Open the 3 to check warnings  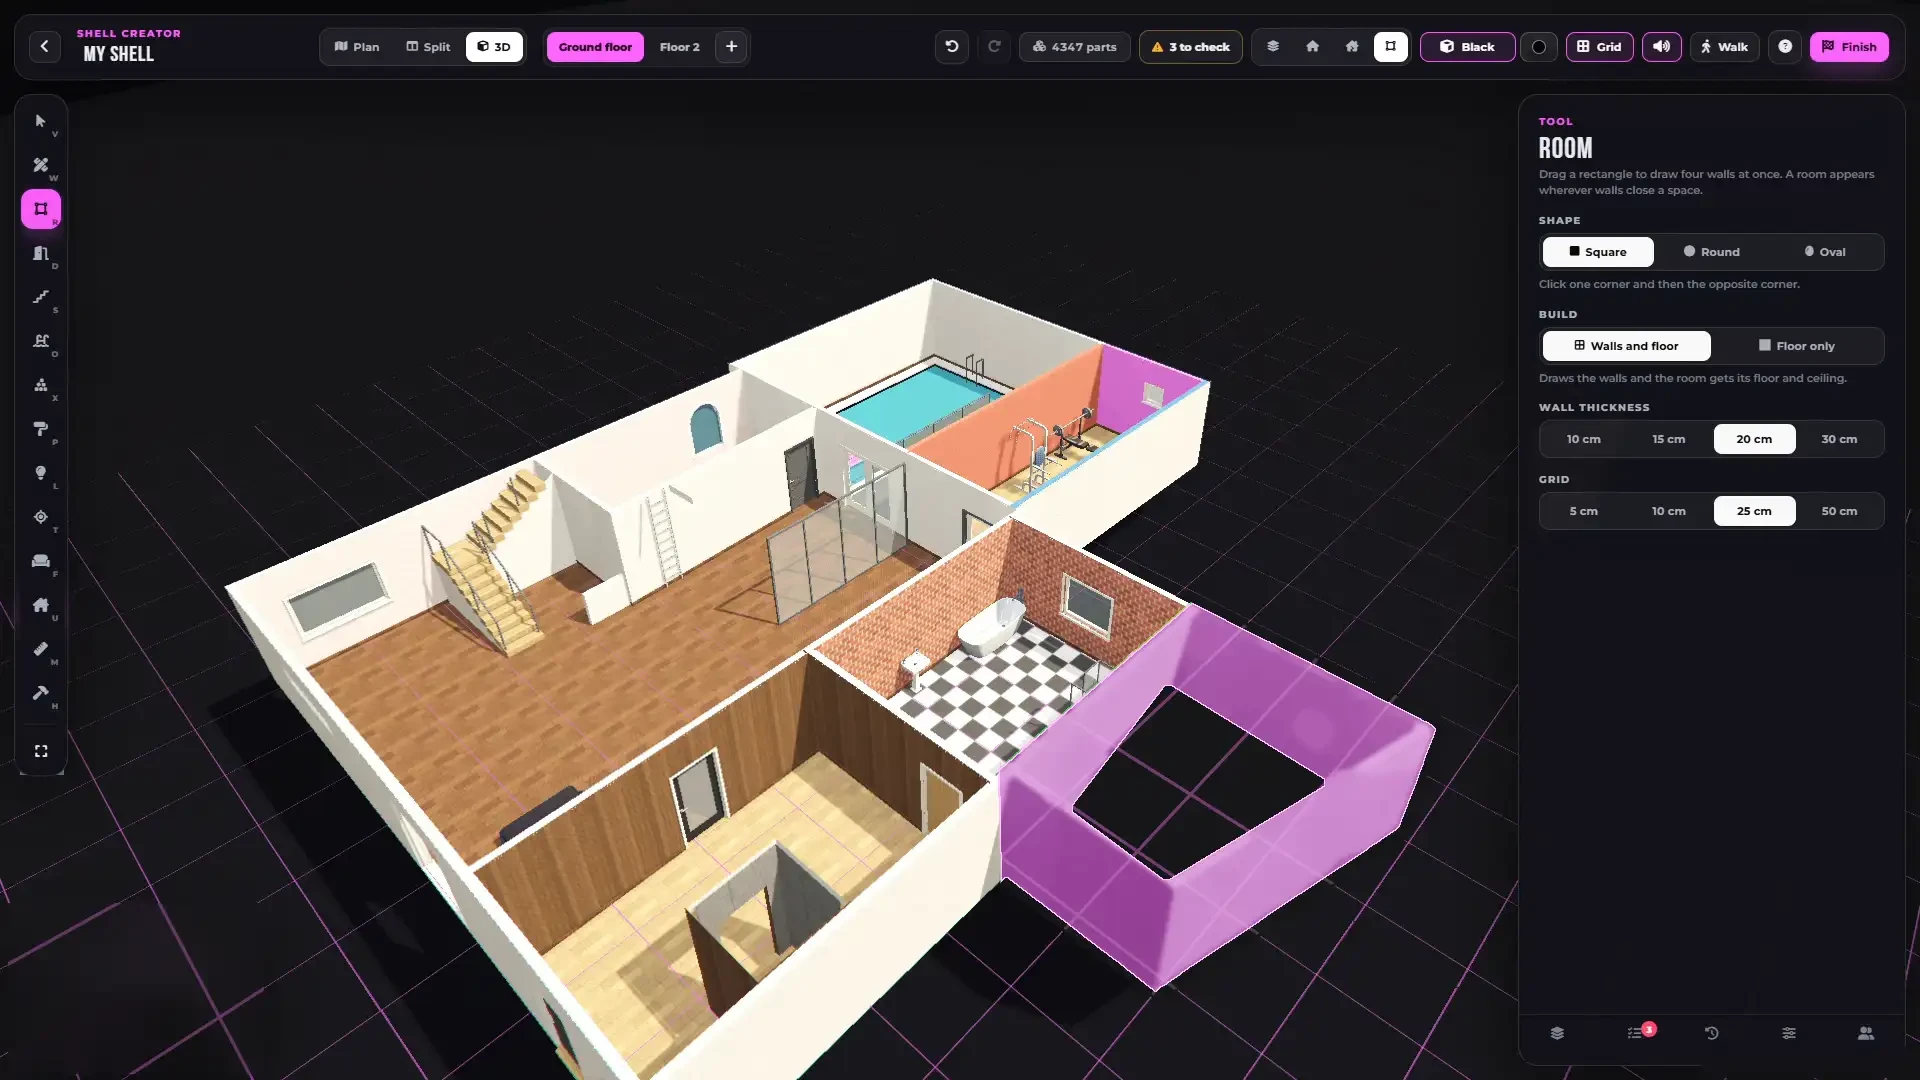[1190, 47]
